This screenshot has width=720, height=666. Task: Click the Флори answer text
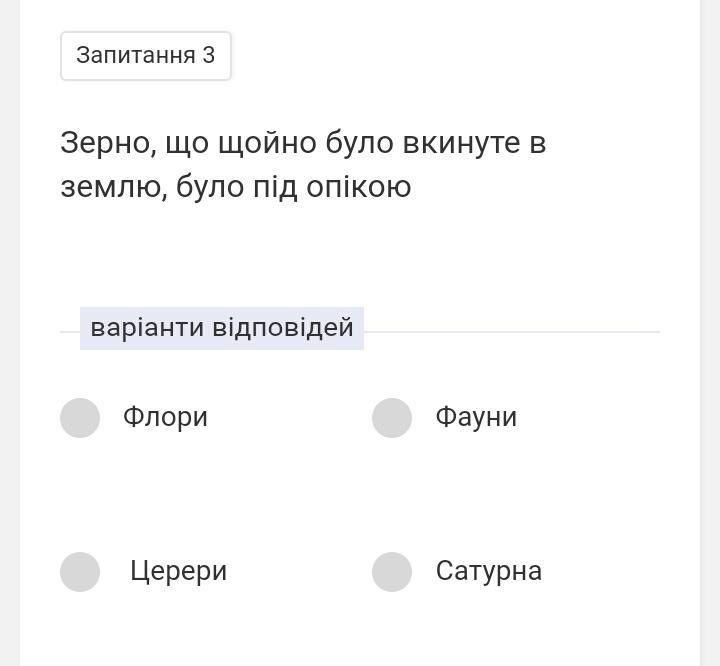tap(165, 417)
